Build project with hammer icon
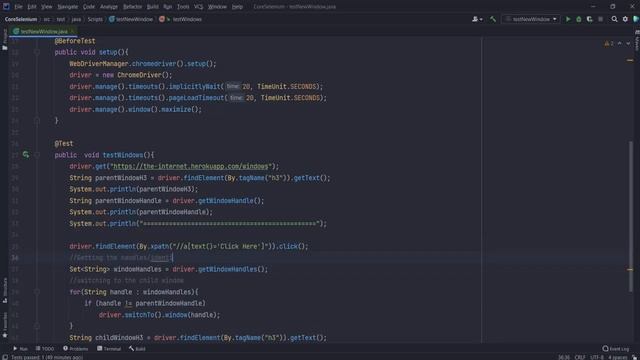 coord(493,19)
